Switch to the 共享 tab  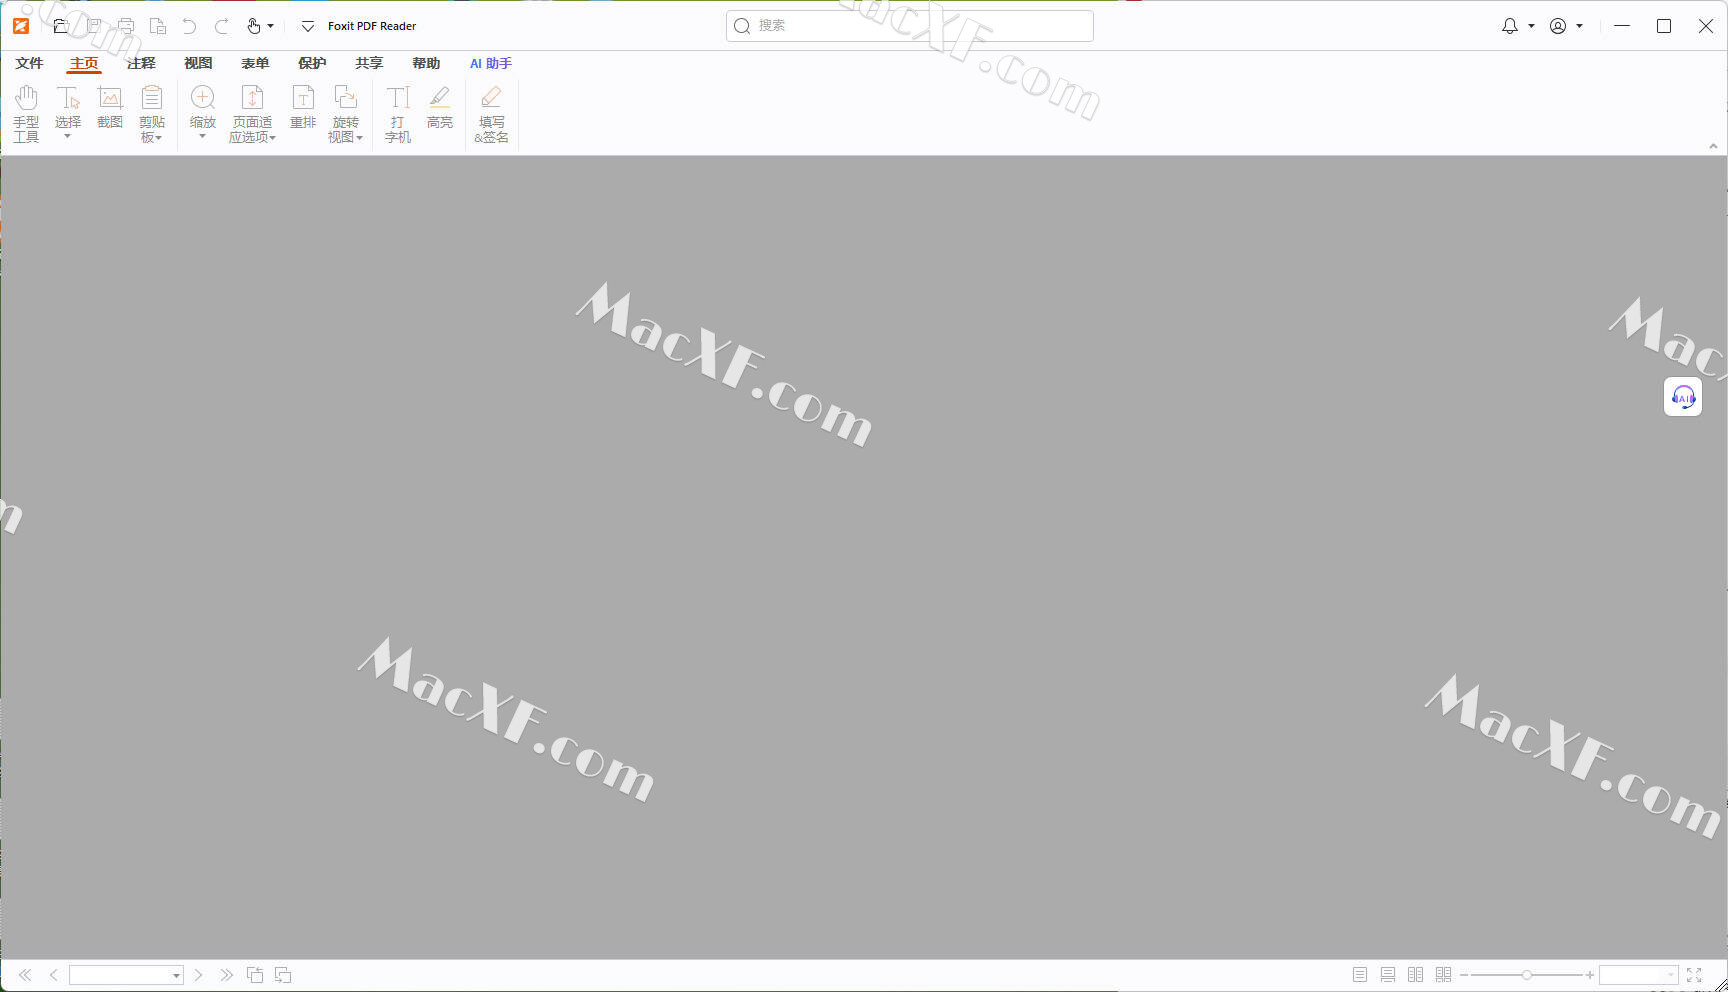[x=369, y=63]
